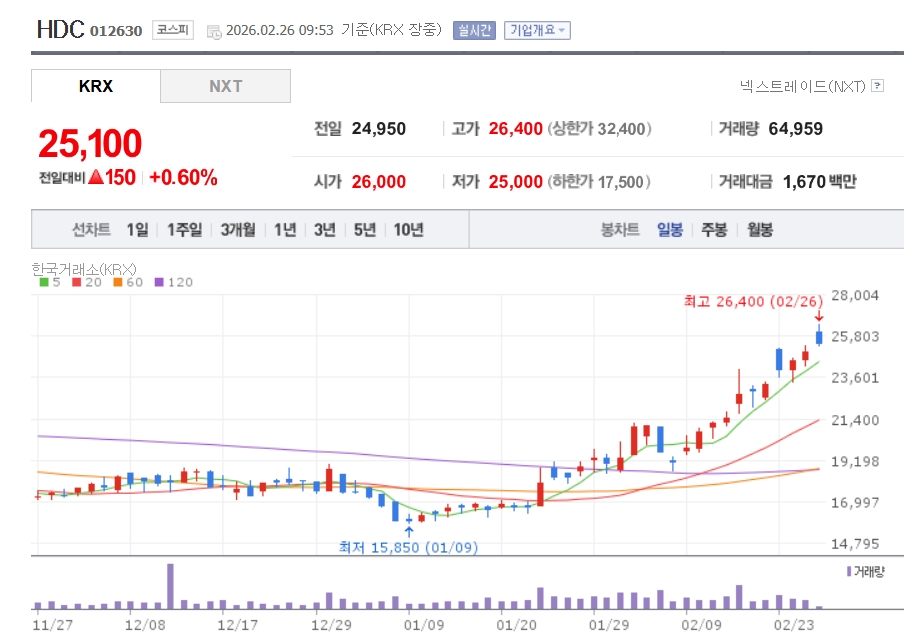Switch to the NXT tab
The width and height of the screenshot is (904, 644).
tap(225, 86)
